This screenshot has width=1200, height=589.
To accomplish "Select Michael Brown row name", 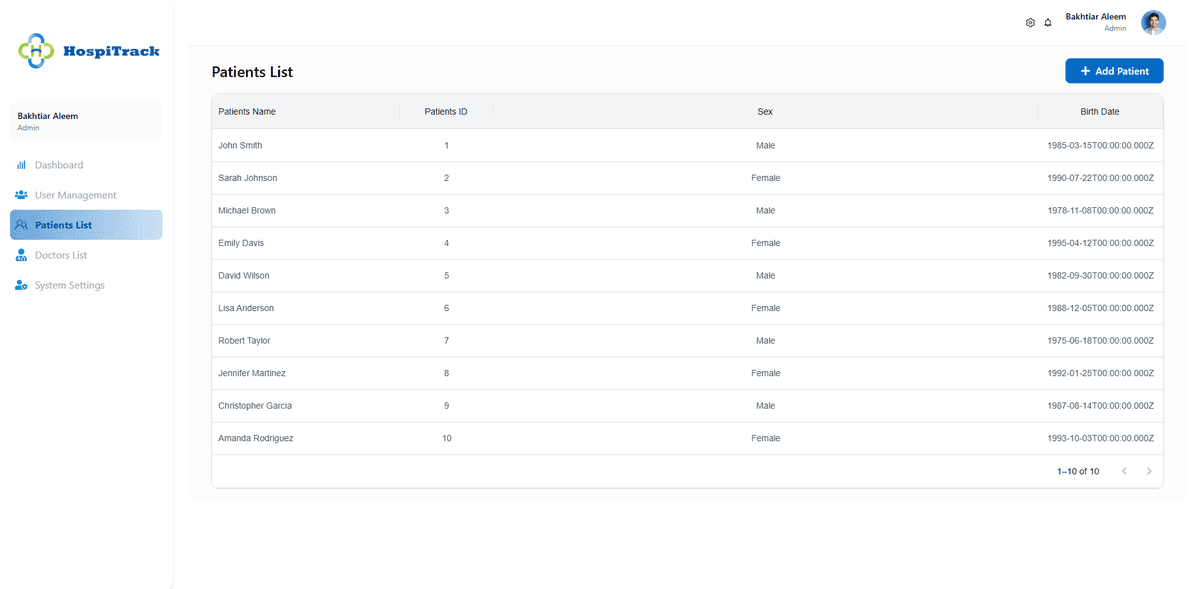I will pos(247,210).
